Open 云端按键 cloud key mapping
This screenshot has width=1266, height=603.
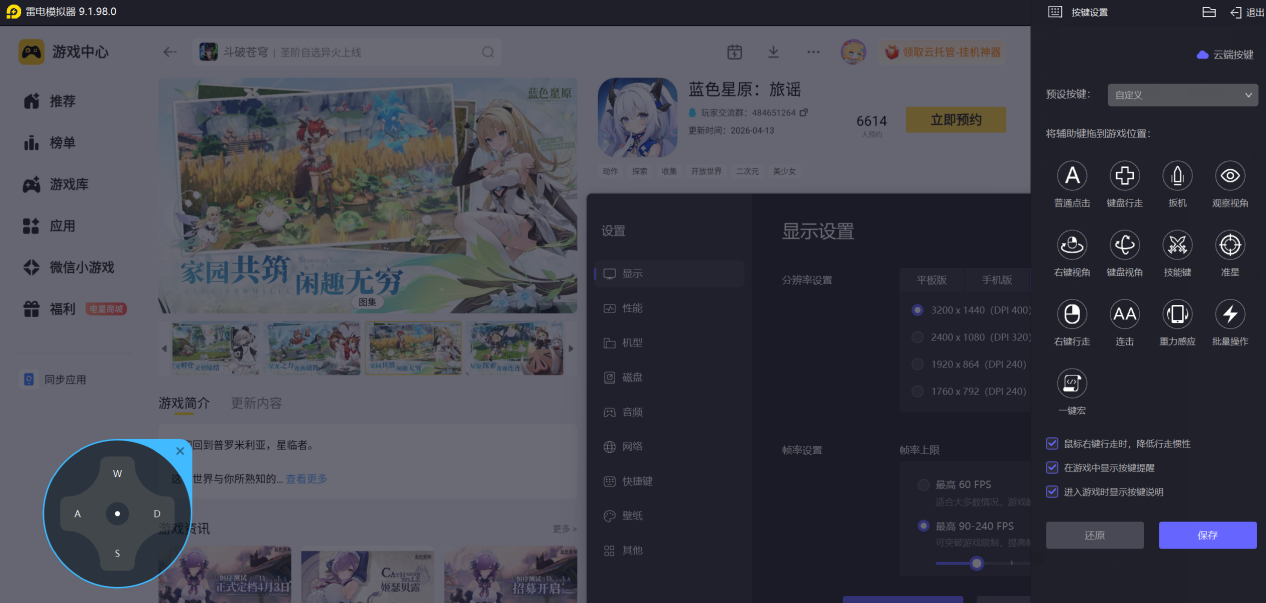point(1225,55)
